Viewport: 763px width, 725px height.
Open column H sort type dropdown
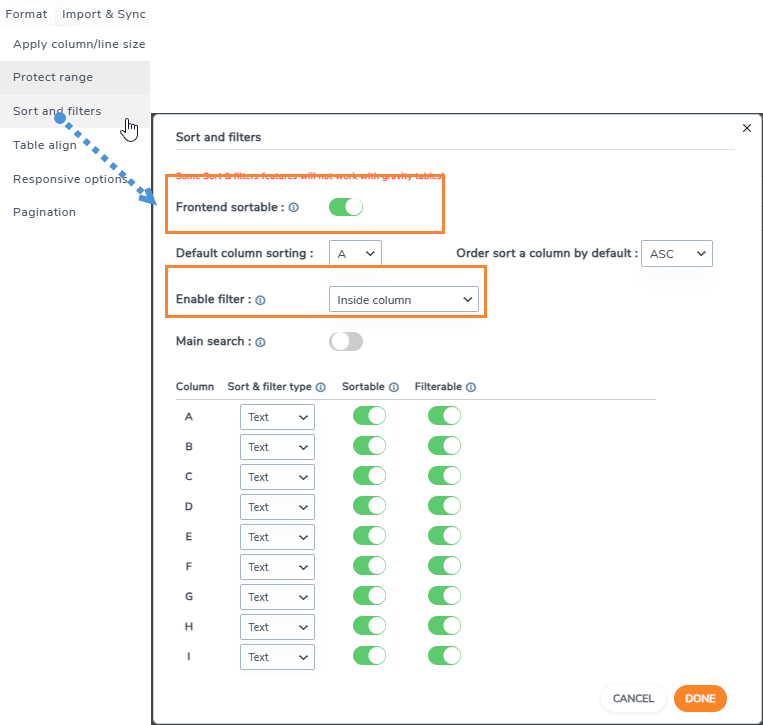(277, 627)
